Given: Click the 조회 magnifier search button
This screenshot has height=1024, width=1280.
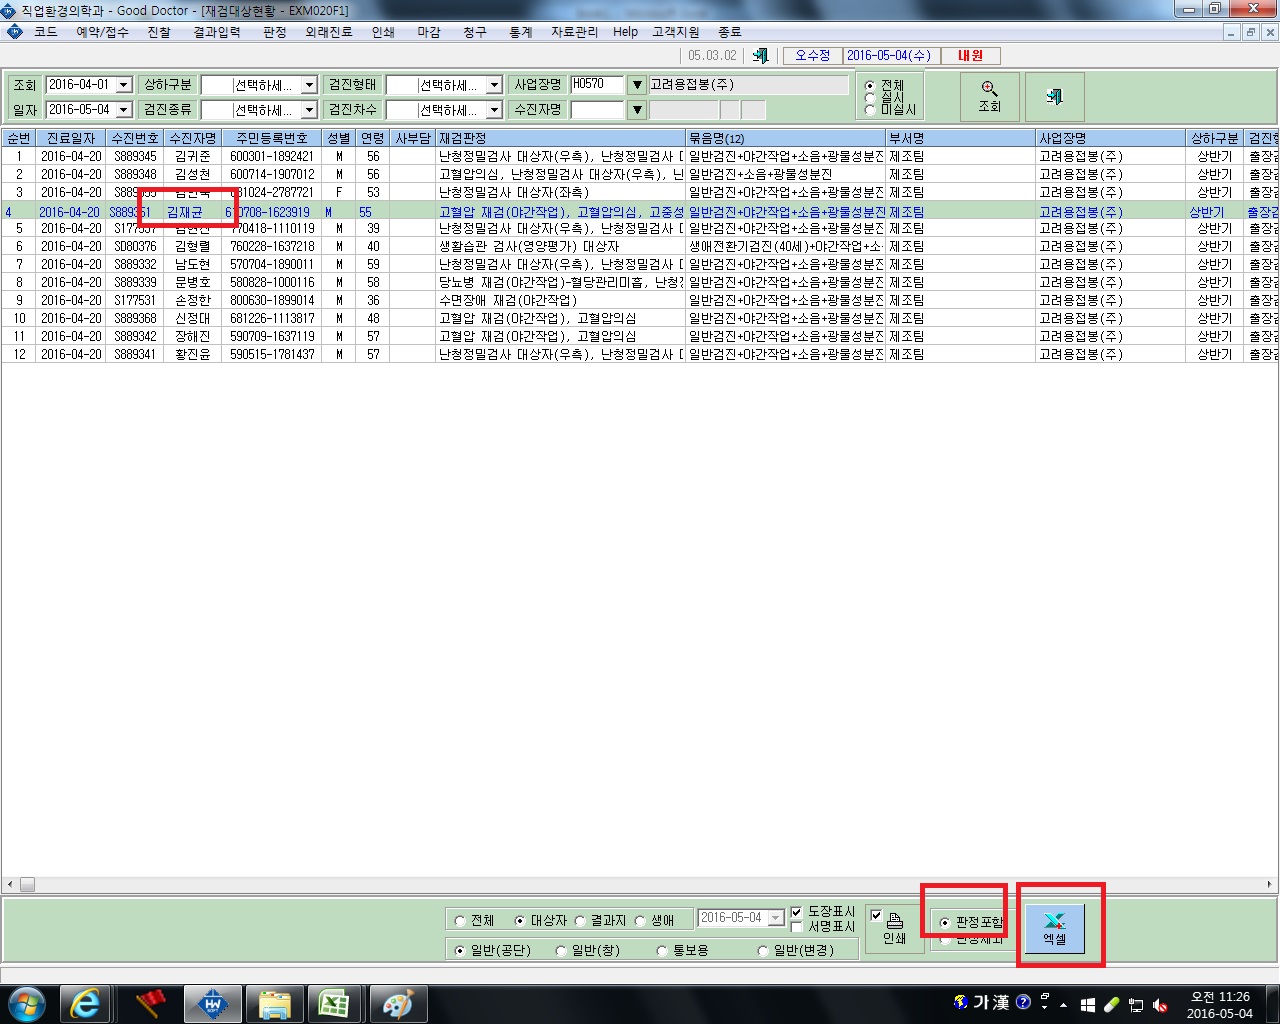Looking at the screenshot, I should pyautogui.click(x=989, y=97).
